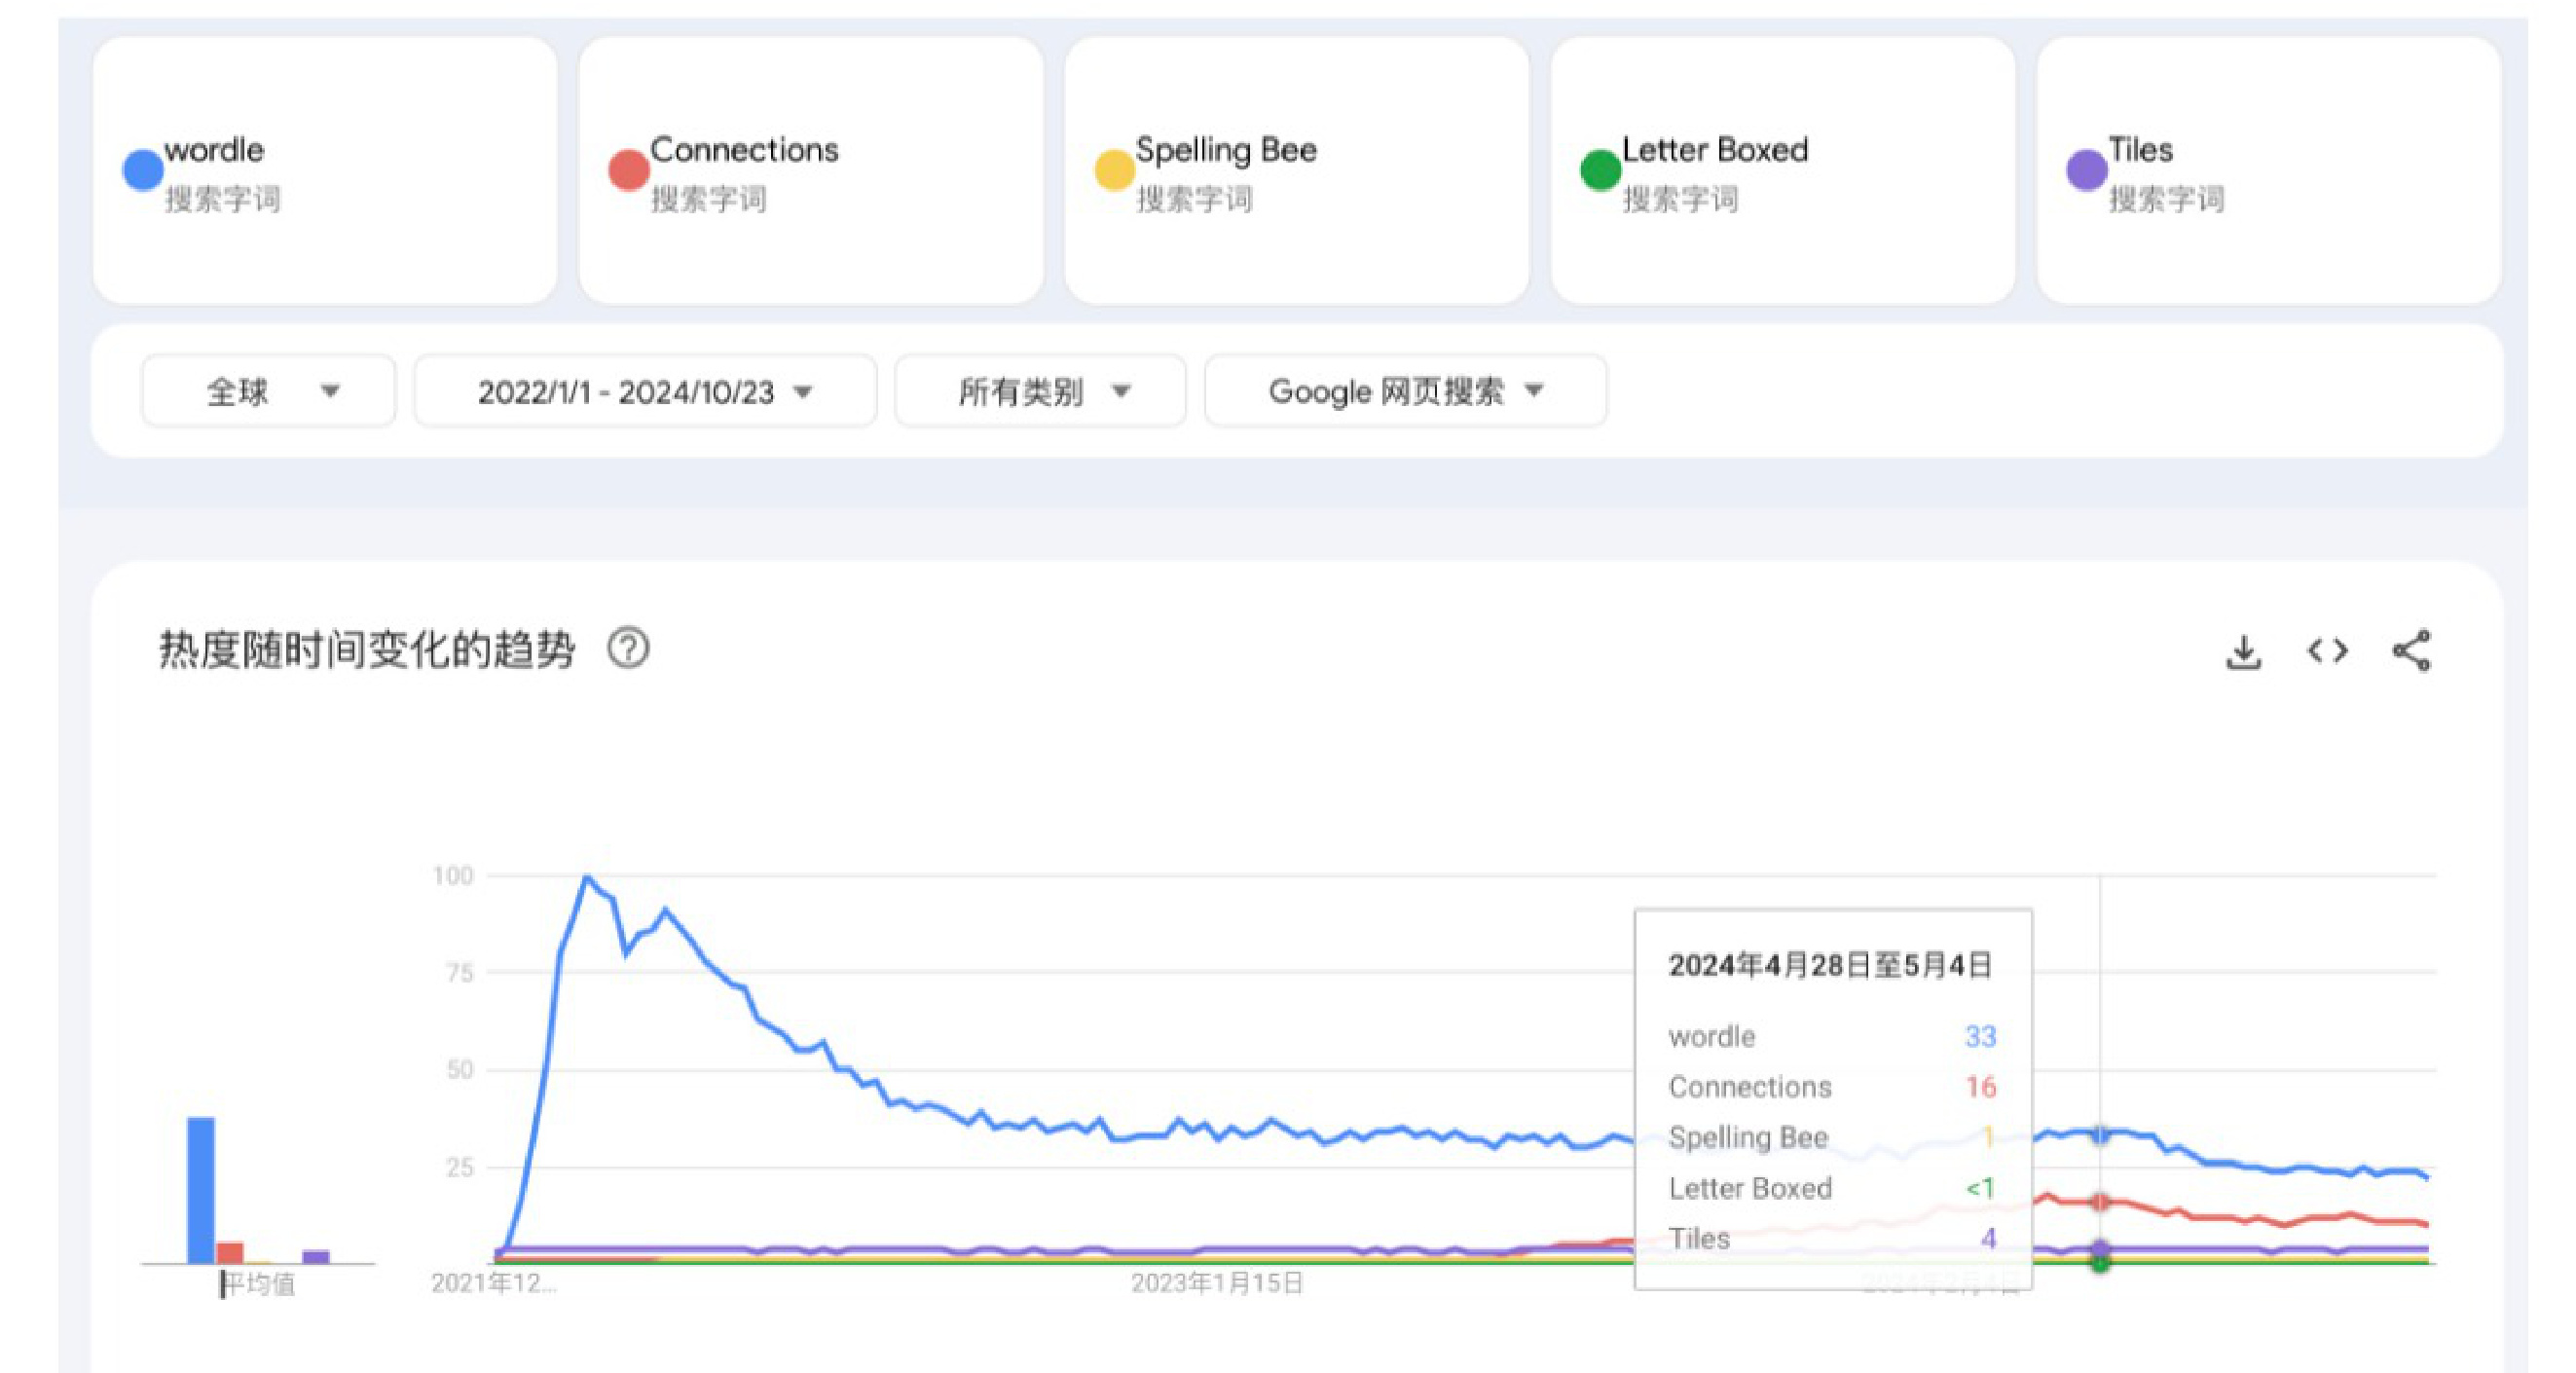Open the Google 网页搜索 search type dropdown

click(x=1405, y=391)
